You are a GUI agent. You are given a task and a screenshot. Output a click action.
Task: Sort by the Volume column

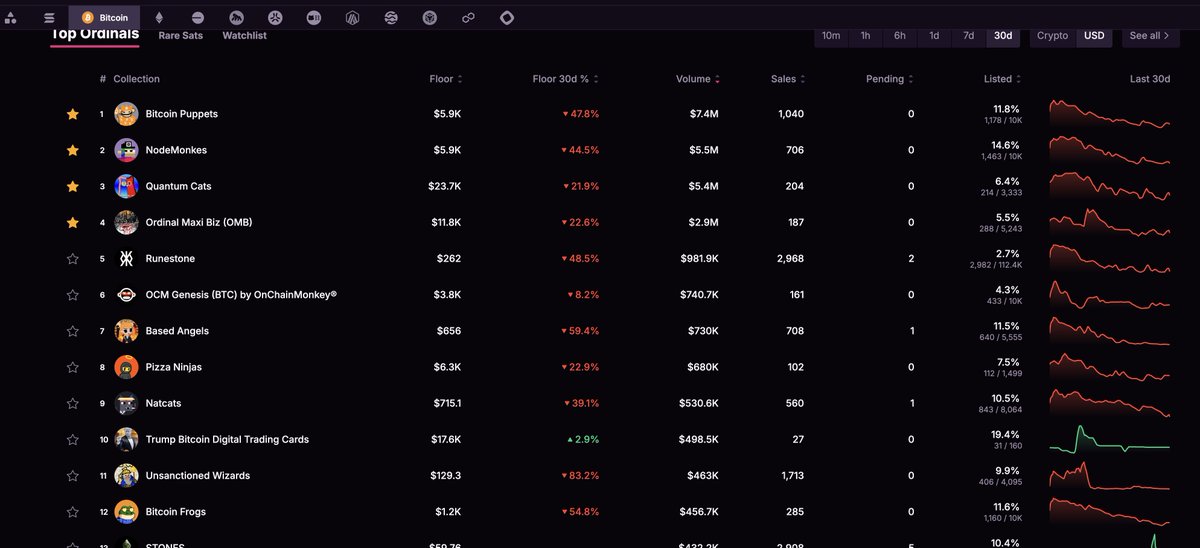[697, 79]
